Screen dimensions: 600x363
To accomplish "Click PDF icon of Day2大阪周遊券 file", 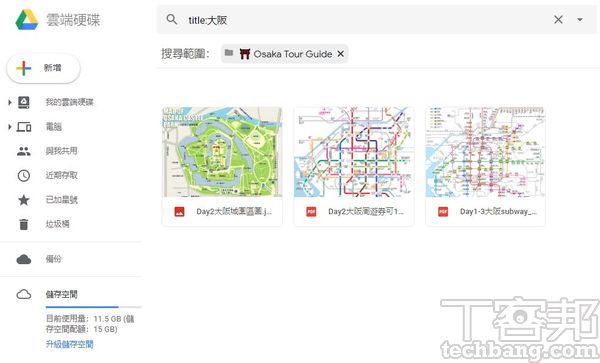I will pyautogui.click(x=311, y=212).
